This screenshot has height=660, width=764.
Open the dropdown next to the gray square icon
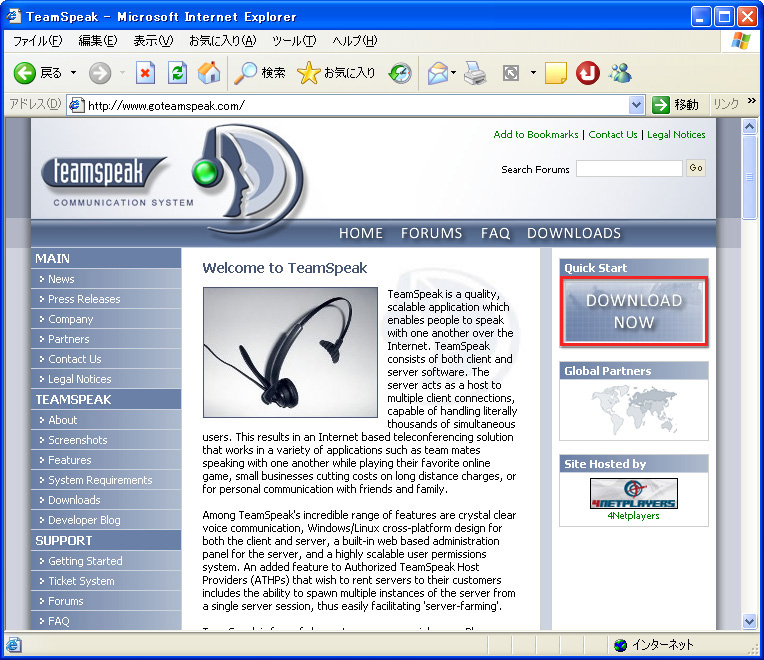[x=533, y=73]
